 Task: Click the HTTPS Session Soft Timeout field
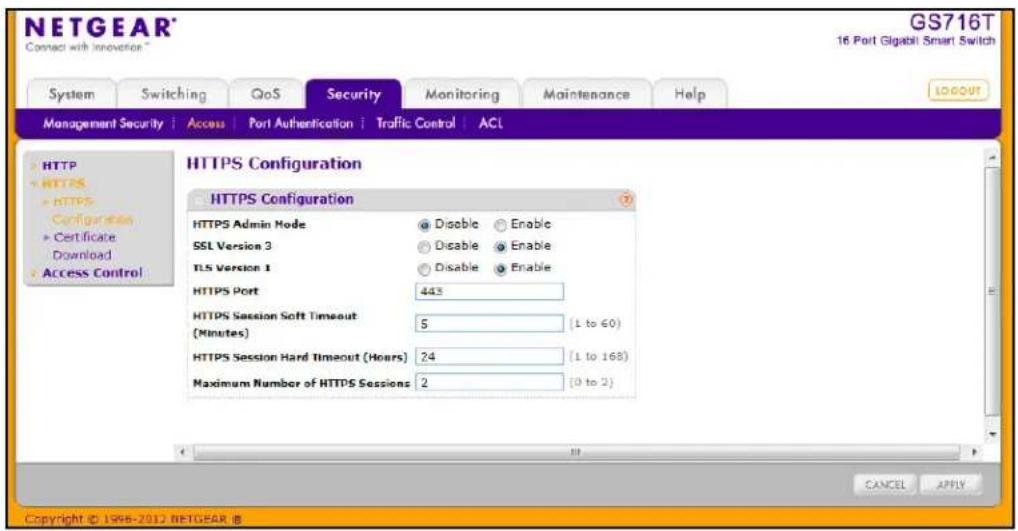click(x=489, y=323)
